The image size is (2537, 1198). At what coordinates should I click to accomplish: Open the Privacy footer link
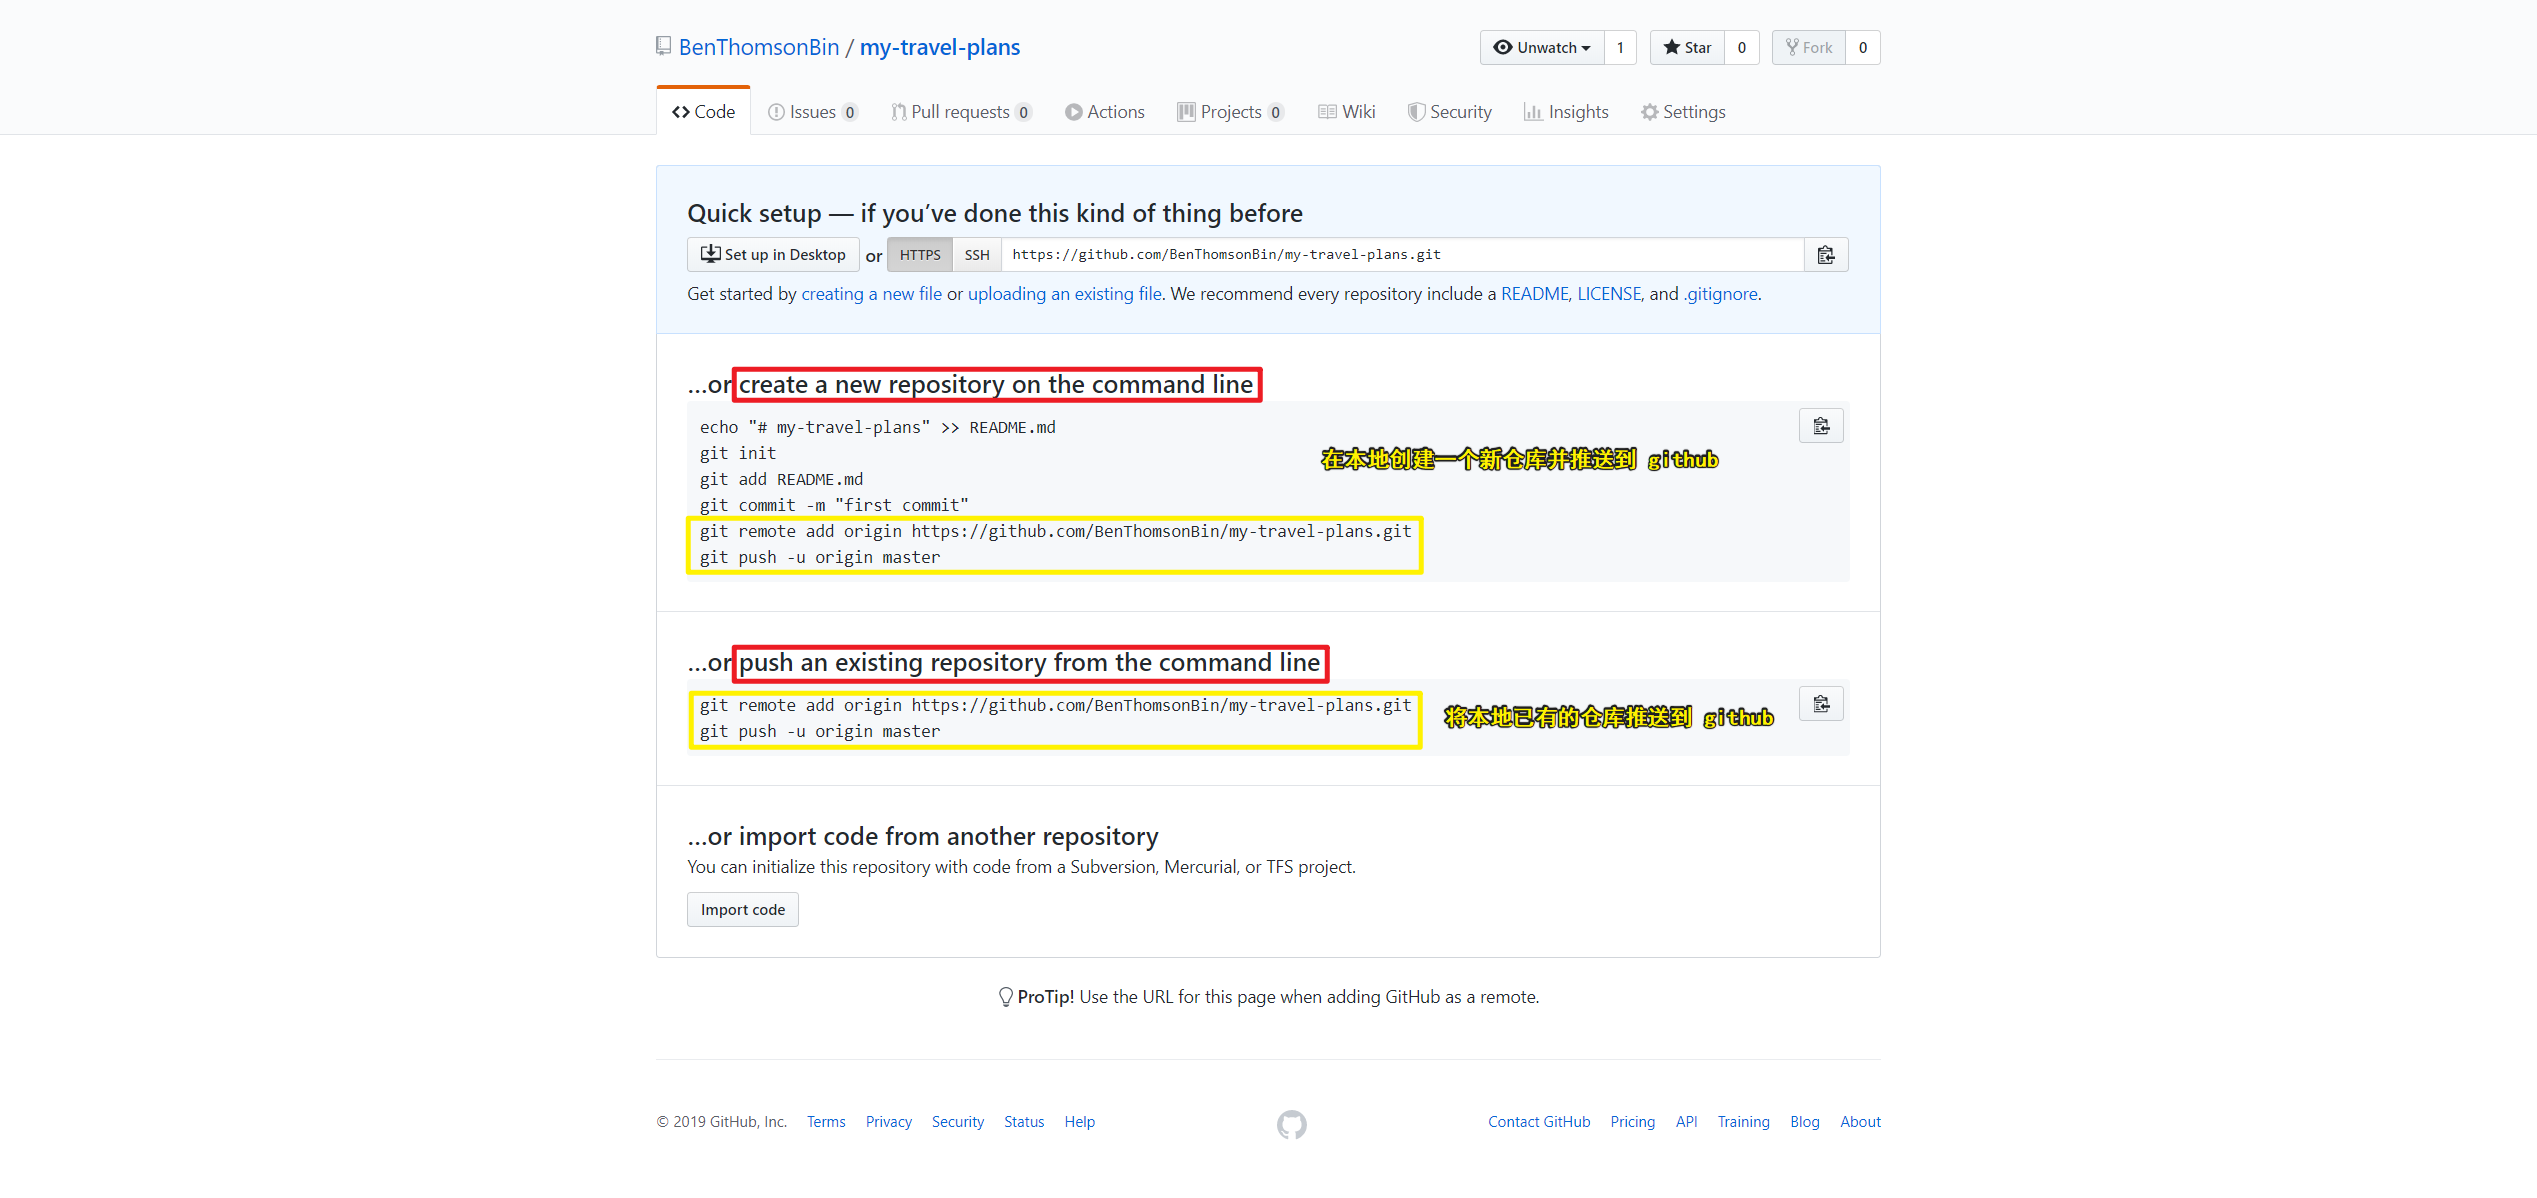click(889, 1122)
